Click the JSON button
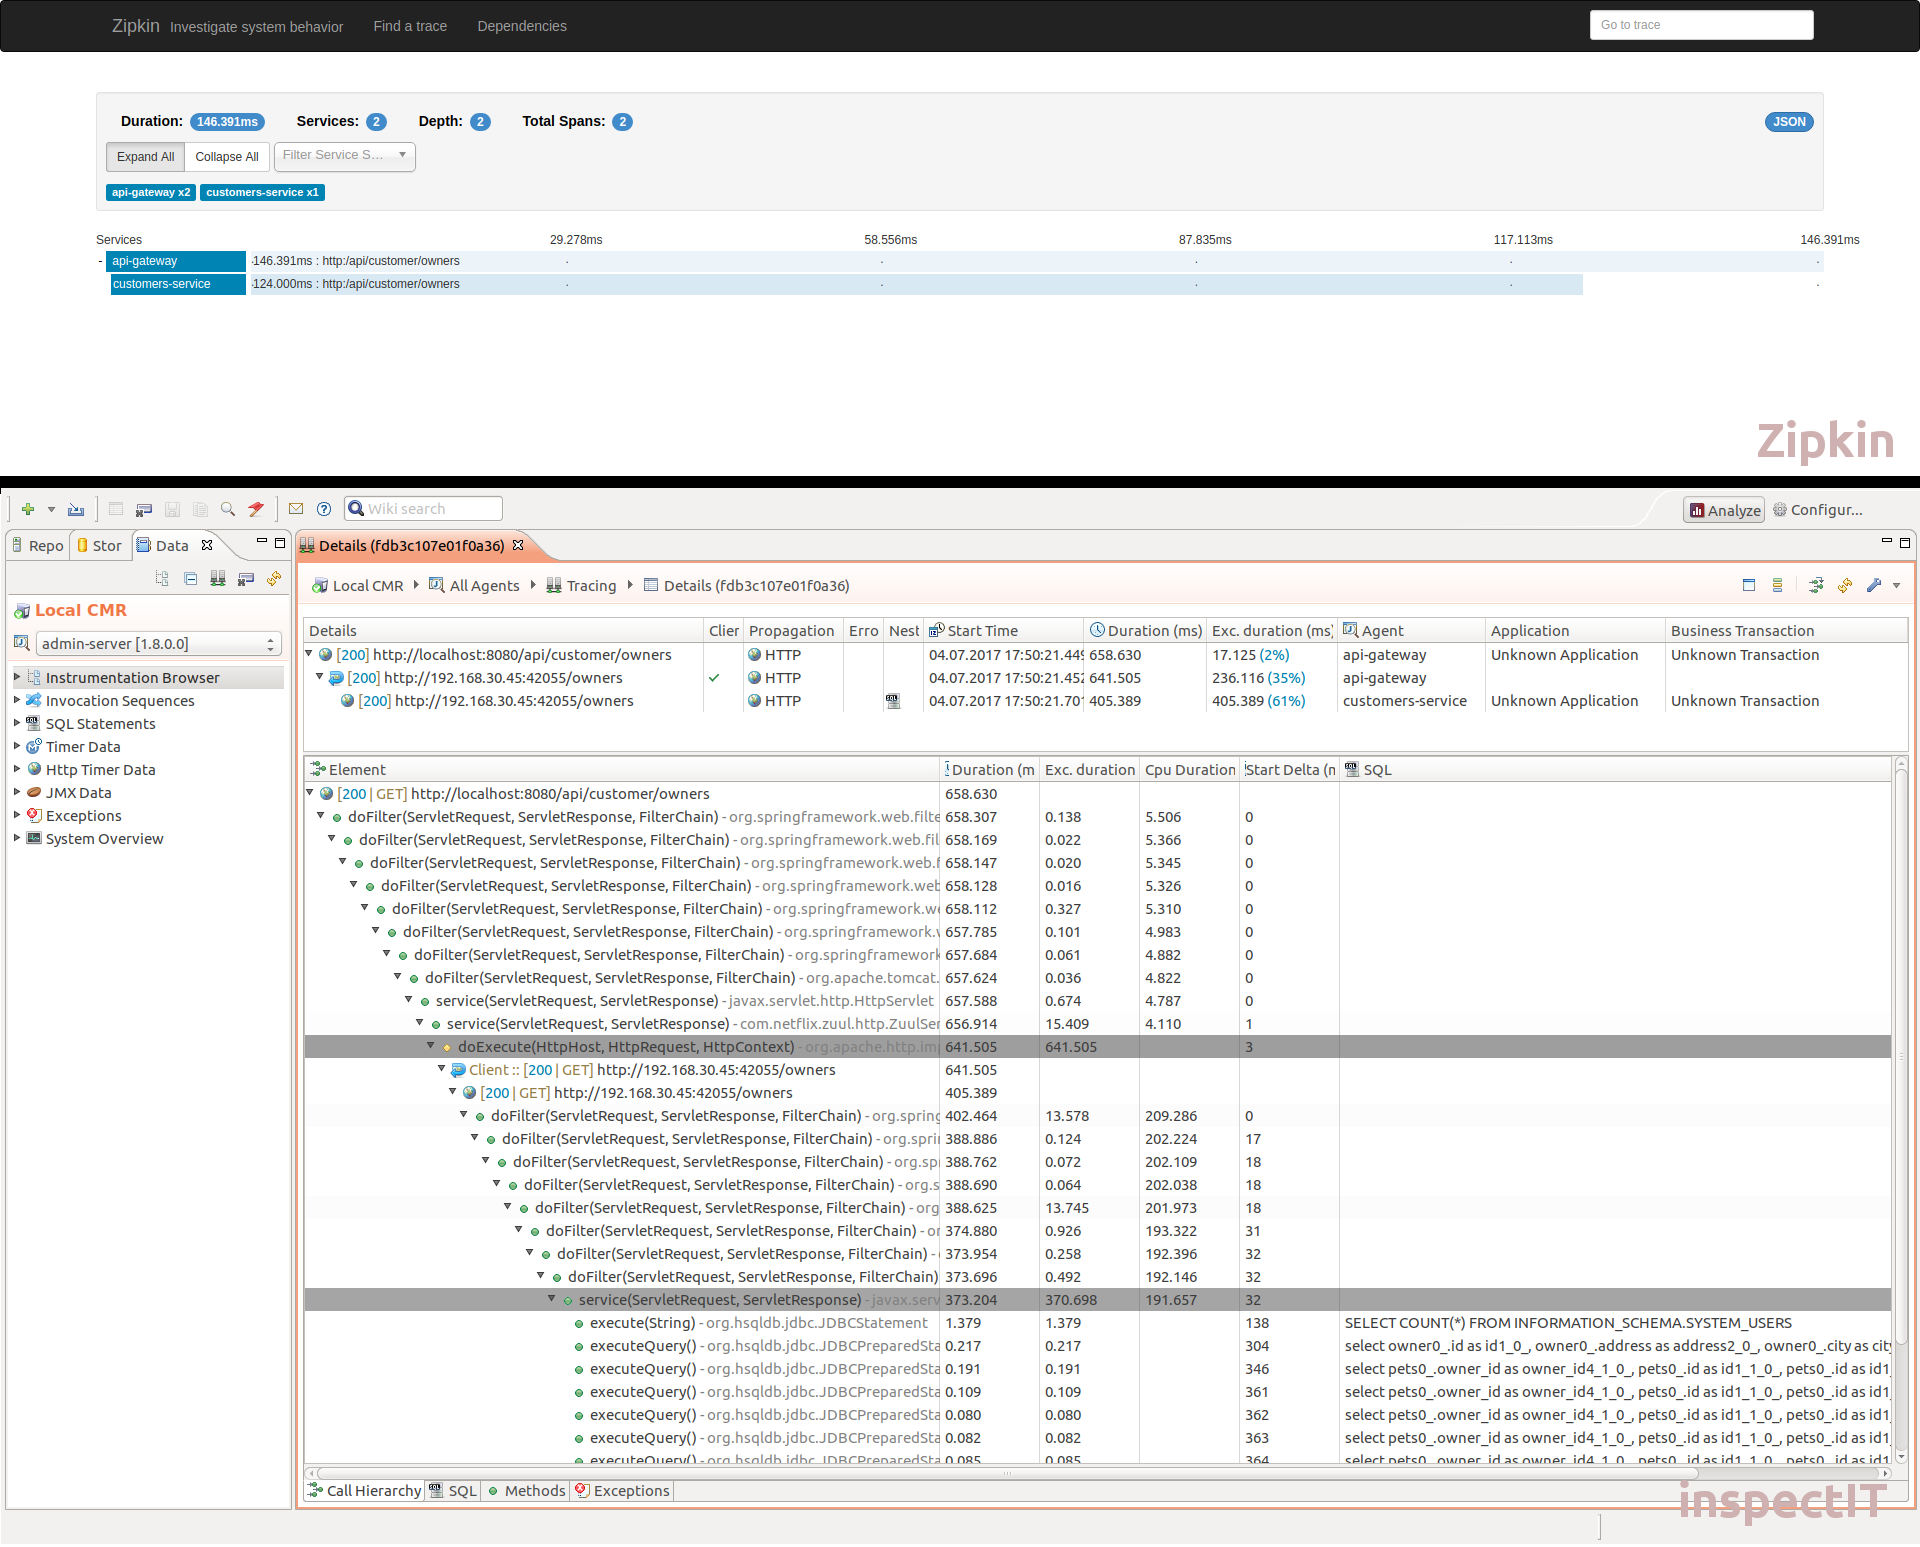Image resolution: width=1920 pixels, height=1547 pixels. tap(1788, 122)
